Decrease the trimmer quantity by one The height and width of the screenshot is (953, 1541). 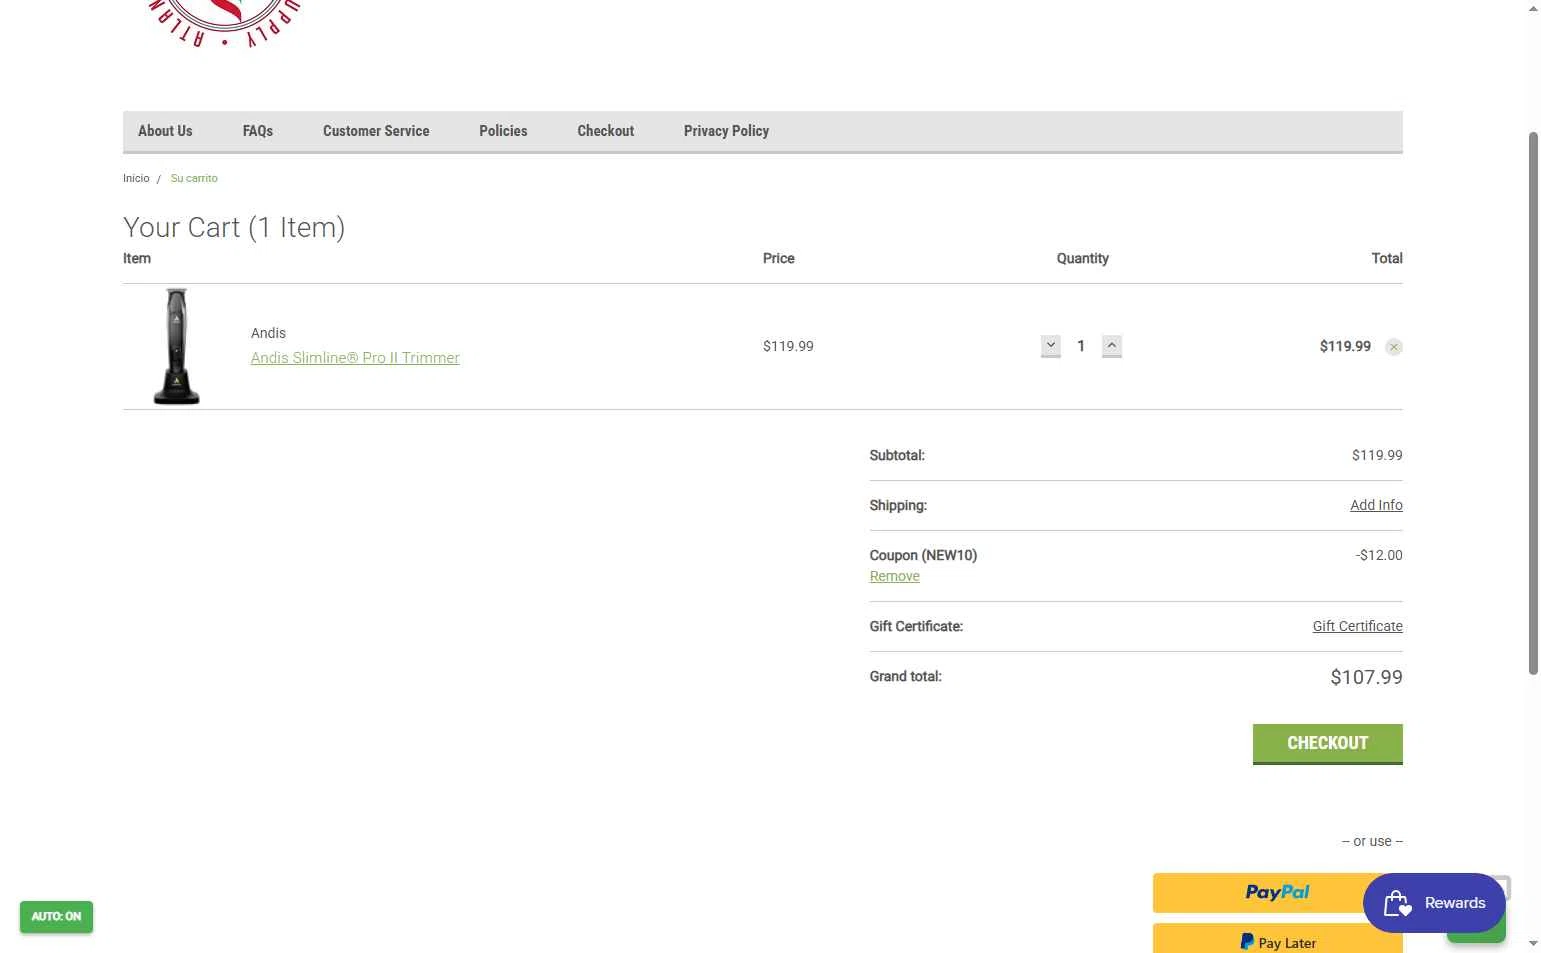[1050, 346]
